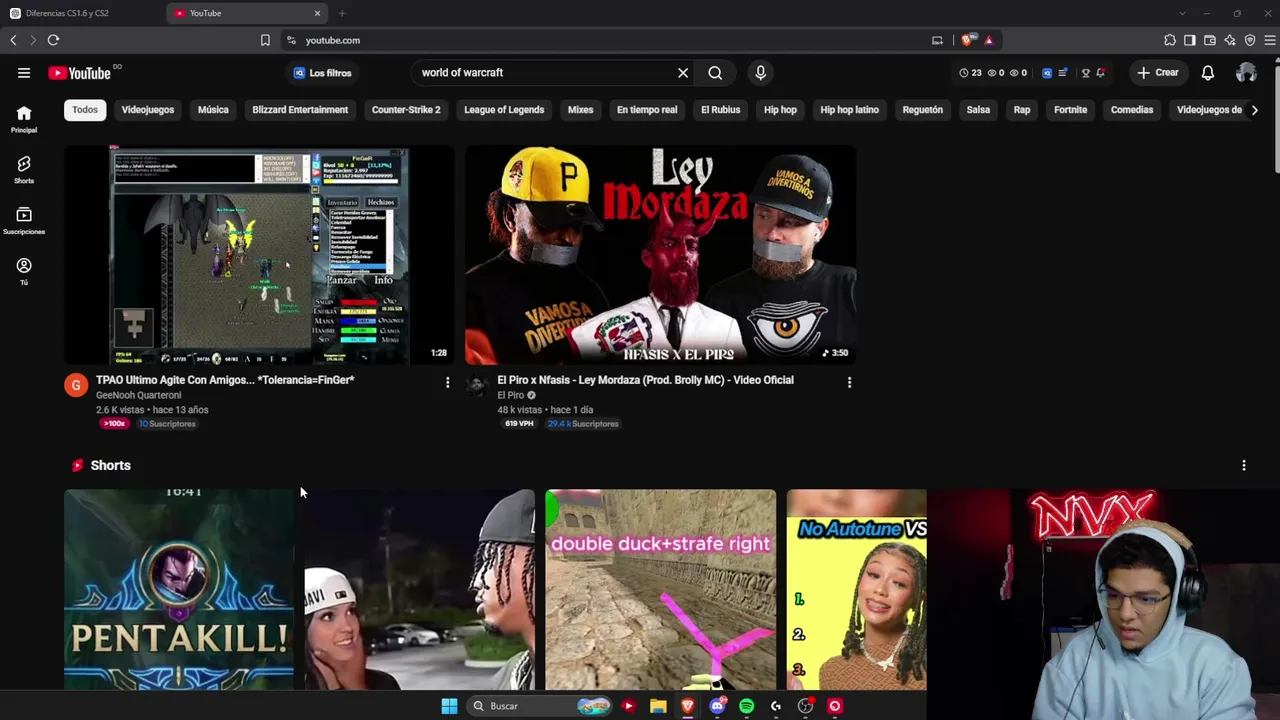The image size is (1280, 720).
Task: Open browser extensions puzzle icon
Action: (1170, 40)
